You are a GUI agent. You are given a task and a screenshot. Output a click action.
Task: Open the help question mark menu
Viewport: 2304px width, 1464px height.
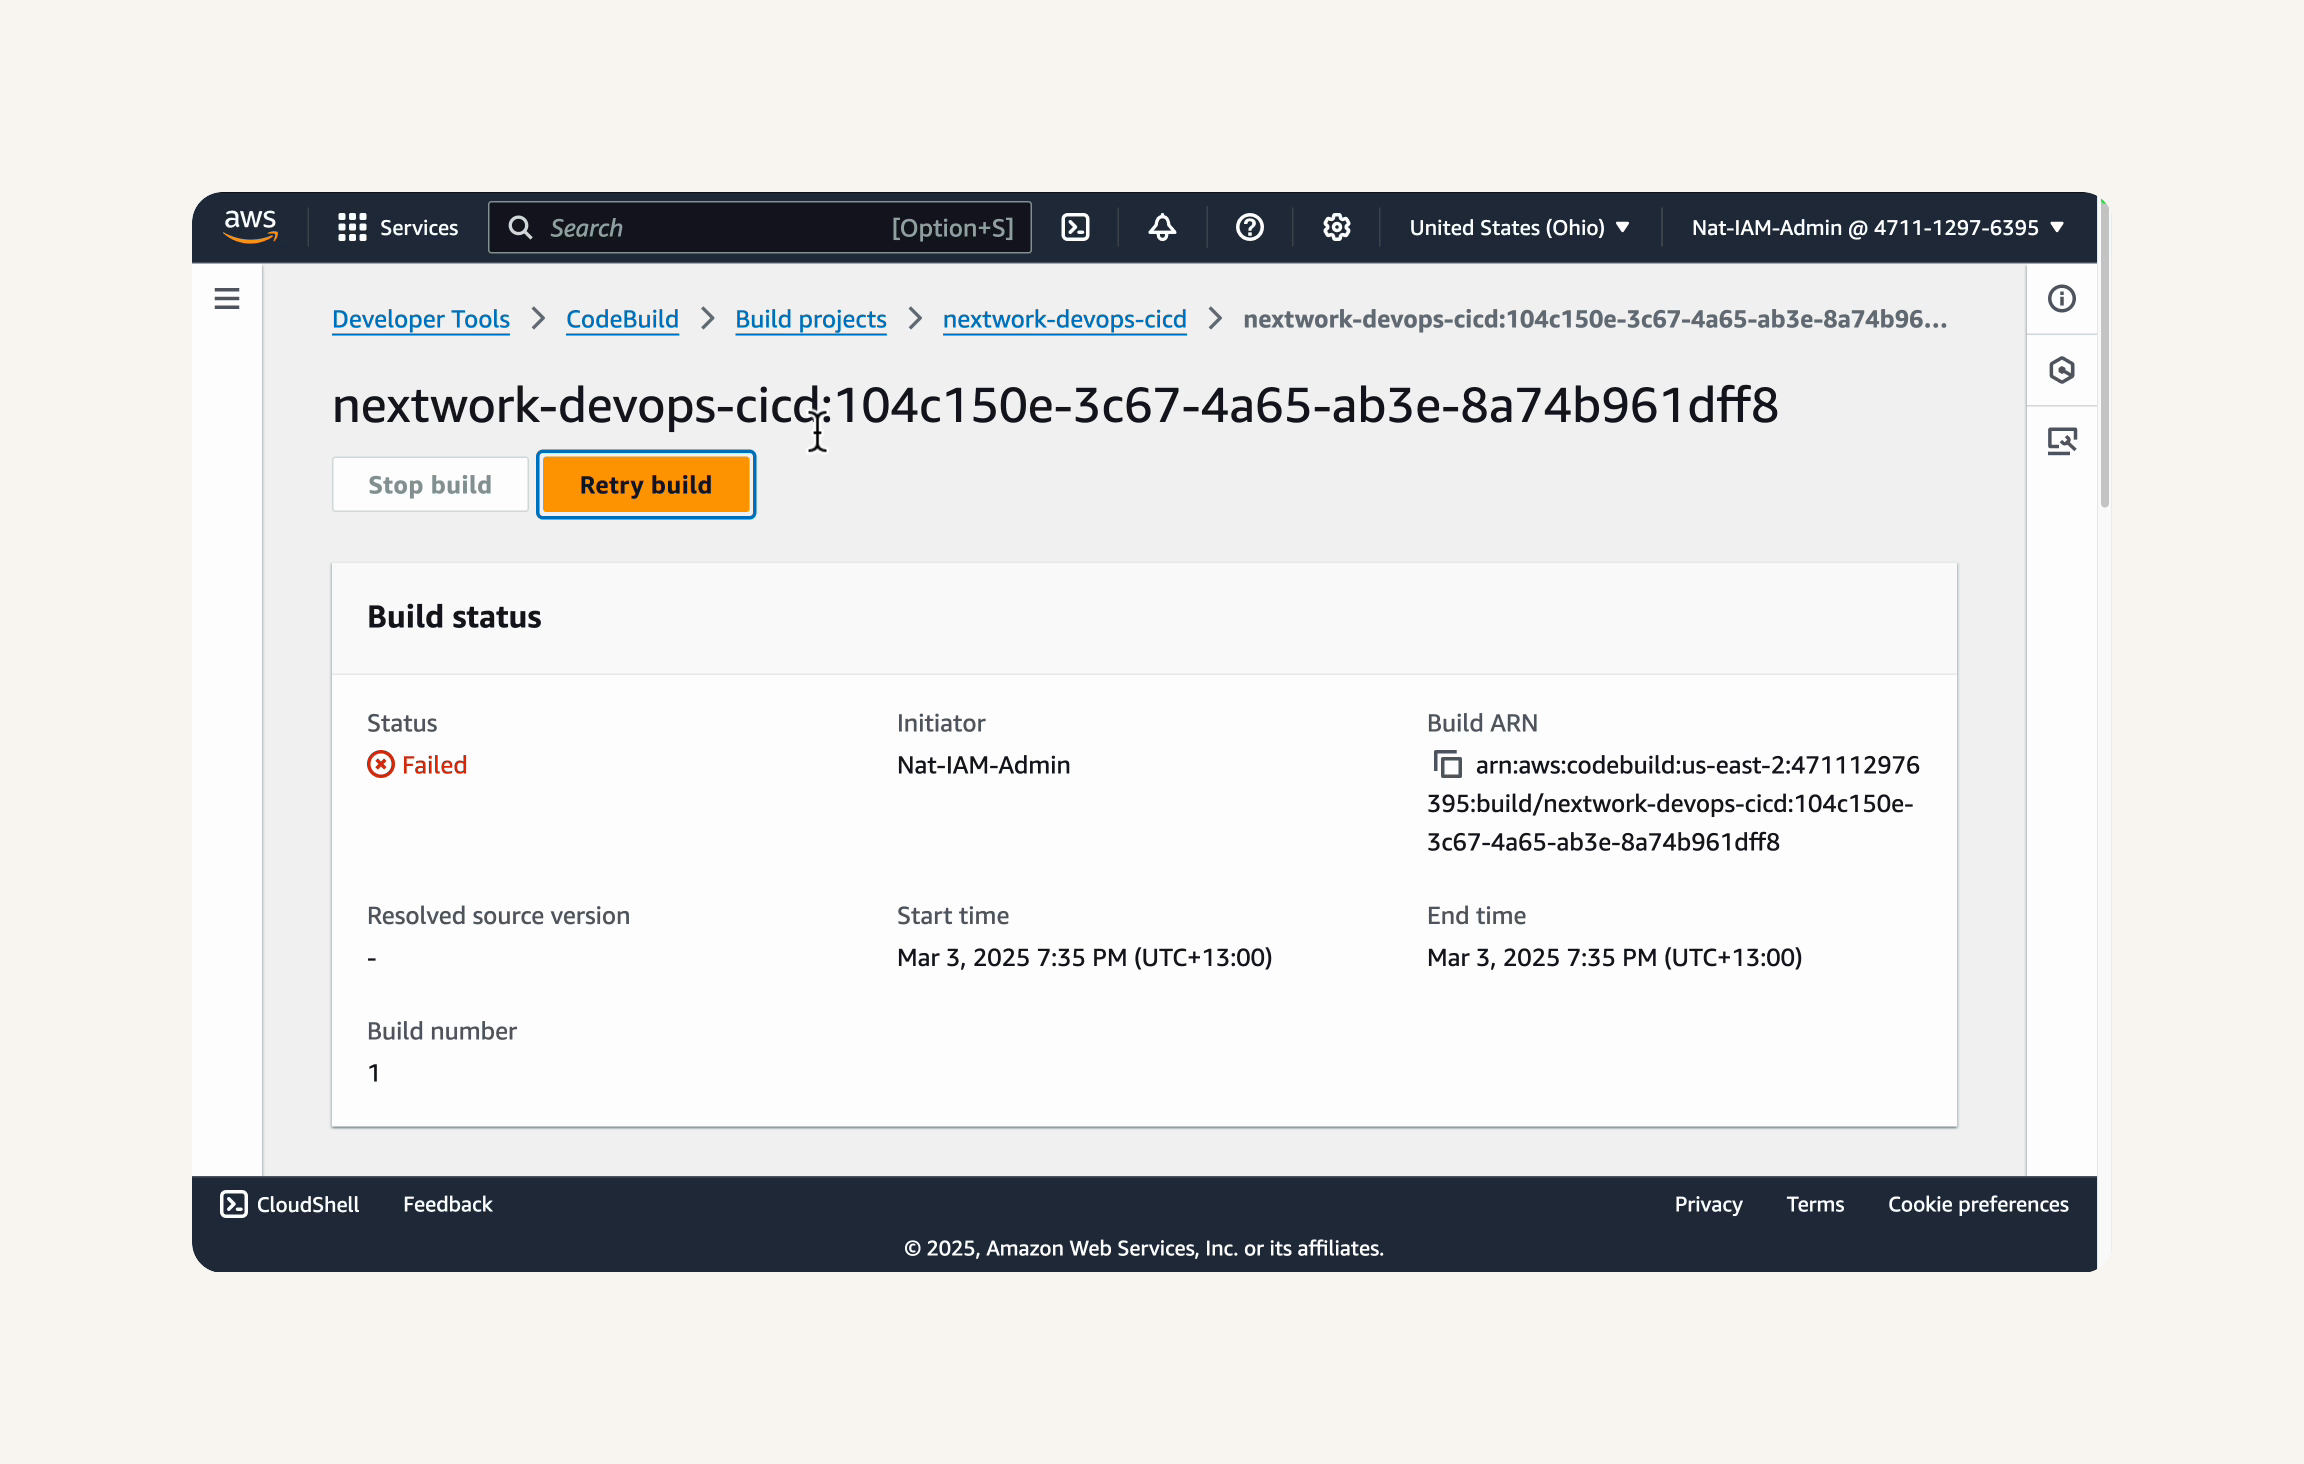click(x=1249, y=227)
